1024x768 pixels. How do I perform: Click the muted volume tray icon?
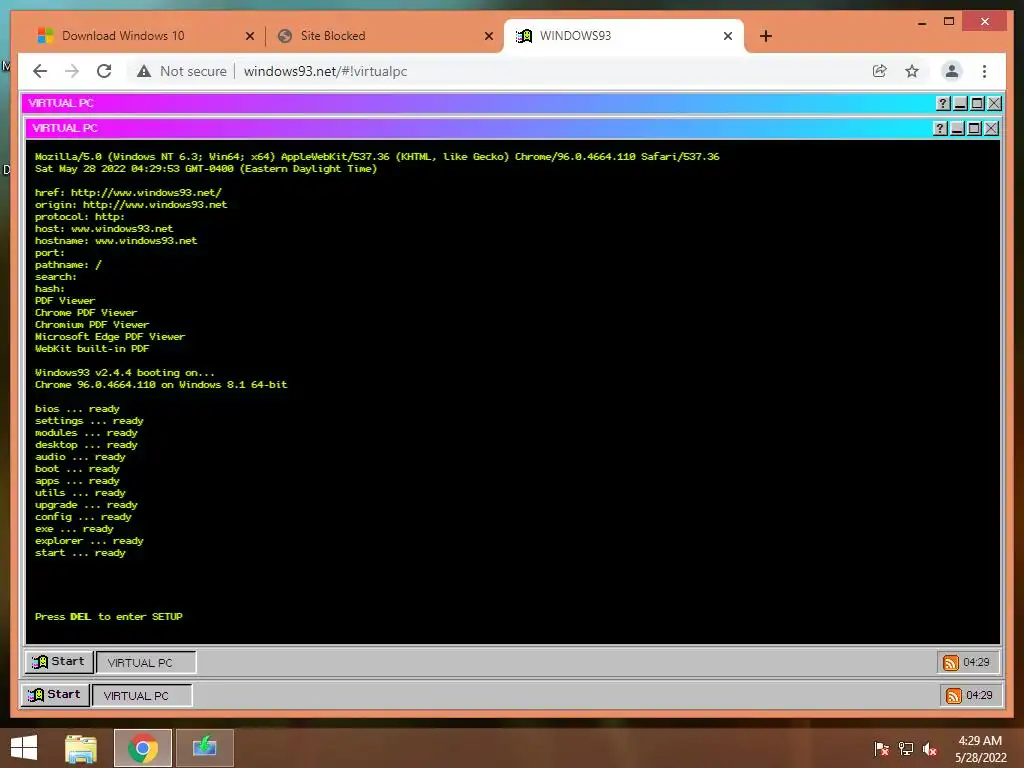[x=930, y=749]
